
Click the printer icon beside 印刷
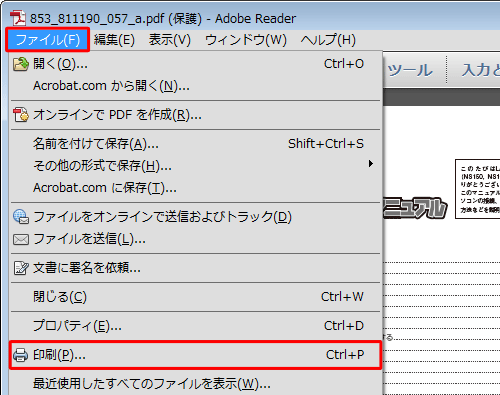click(x=21, y=355)
